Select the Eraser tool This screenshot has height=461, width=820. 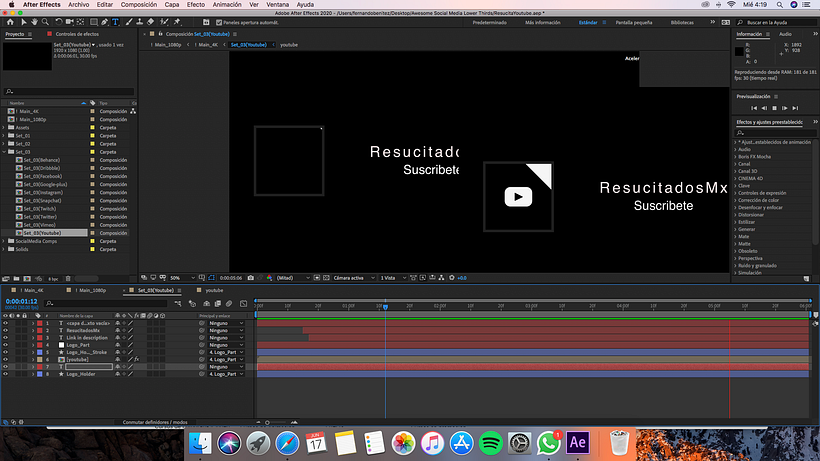pos(151,22)
